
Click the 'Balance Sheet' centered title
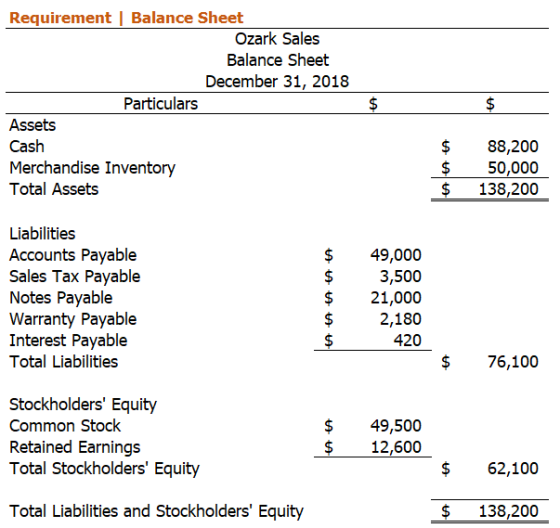pyautogui.click(x=278, y=60)
